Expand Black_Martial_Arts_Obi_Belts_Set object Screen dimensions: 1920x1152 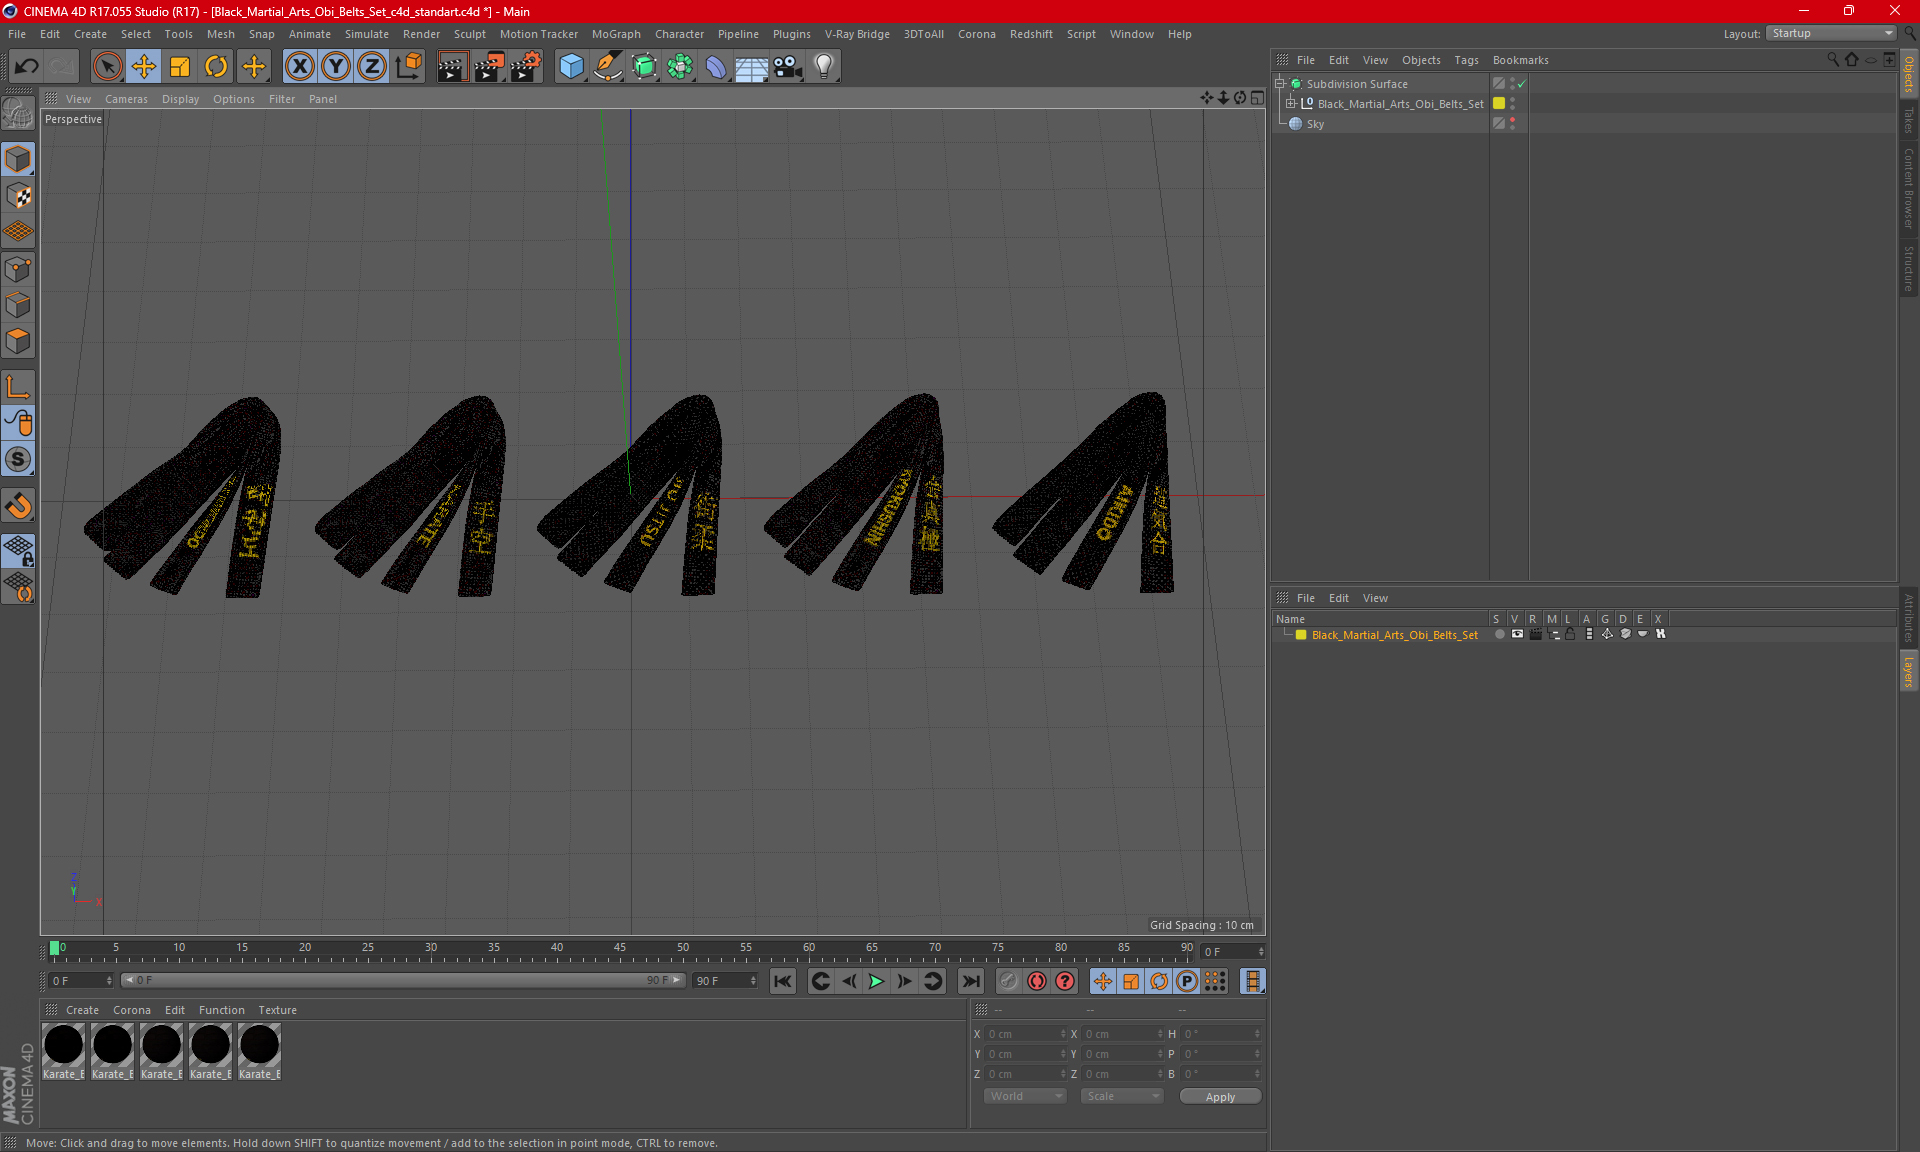pos(1291,104)
